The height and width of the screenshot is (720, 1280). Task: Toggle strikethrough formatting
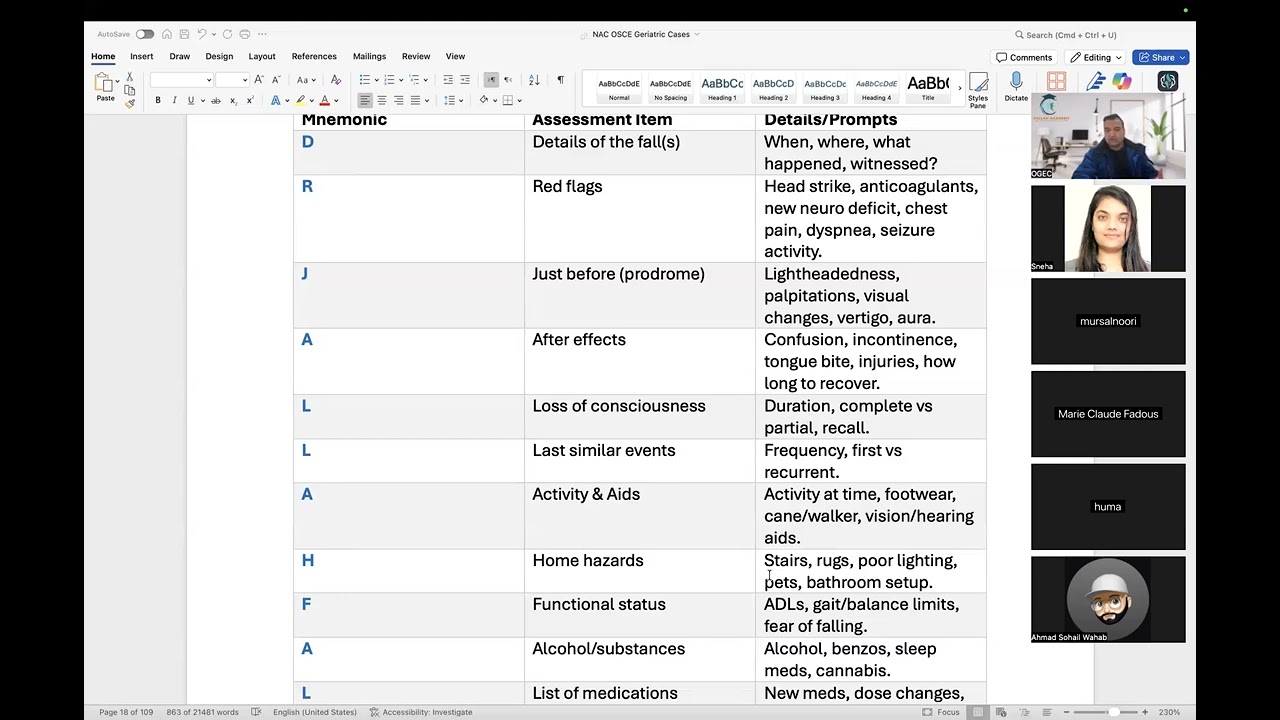click(x=215, y=100)
